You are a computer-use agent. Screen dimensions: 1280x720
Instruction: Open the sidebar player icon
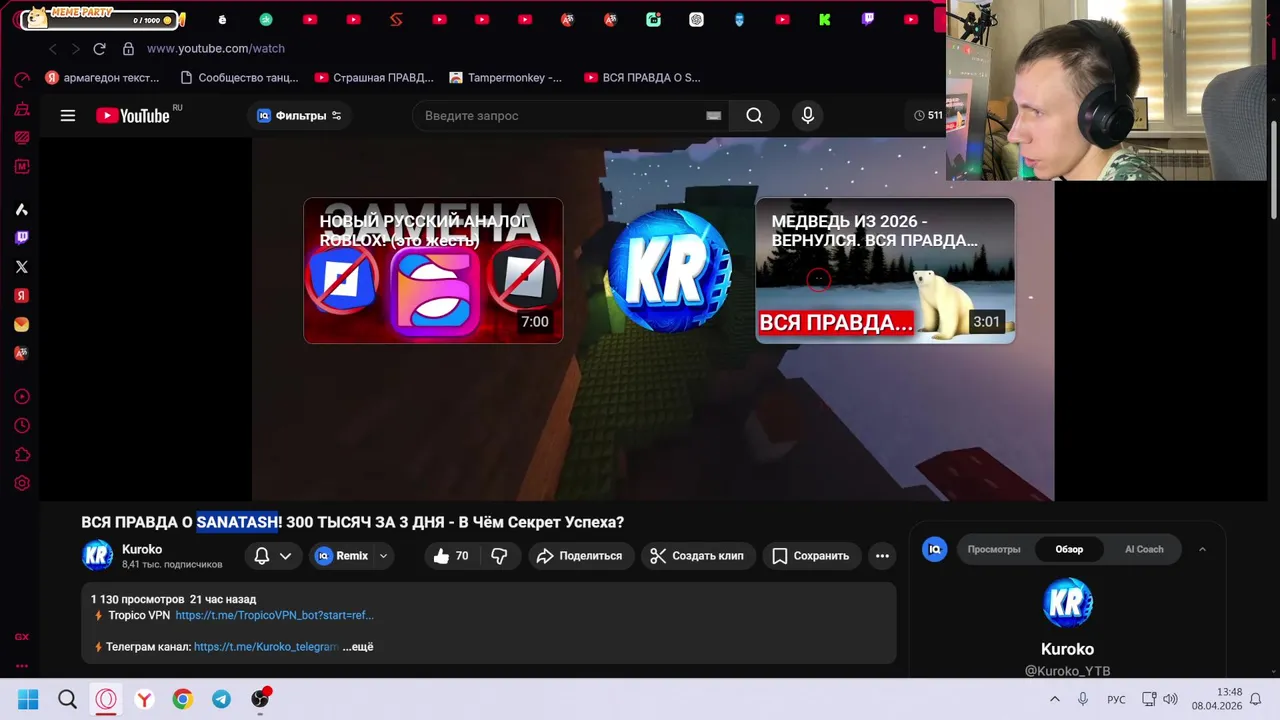[x=21, y=397]
